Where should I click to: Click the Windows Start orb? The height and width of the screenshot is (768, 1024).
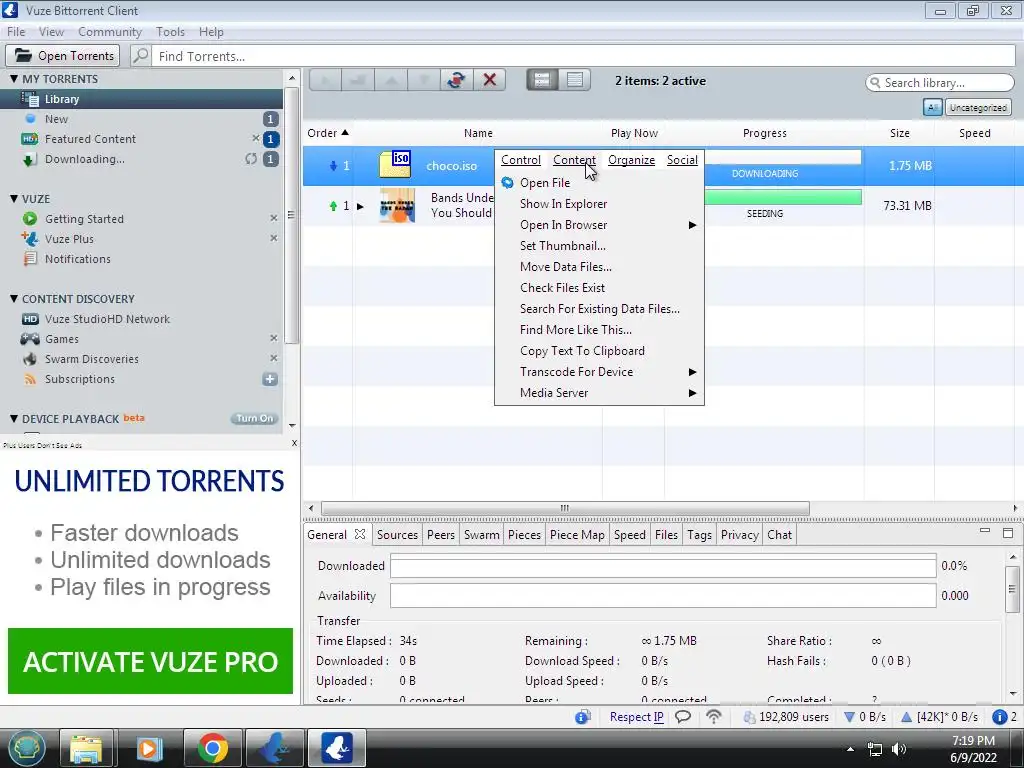[x=26, y=748]
